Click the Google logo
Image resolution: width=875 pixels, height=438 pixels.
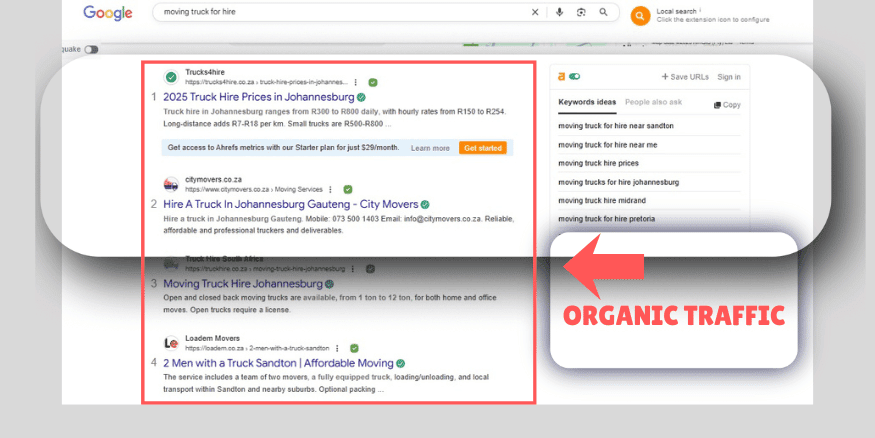tap(107, 13)
